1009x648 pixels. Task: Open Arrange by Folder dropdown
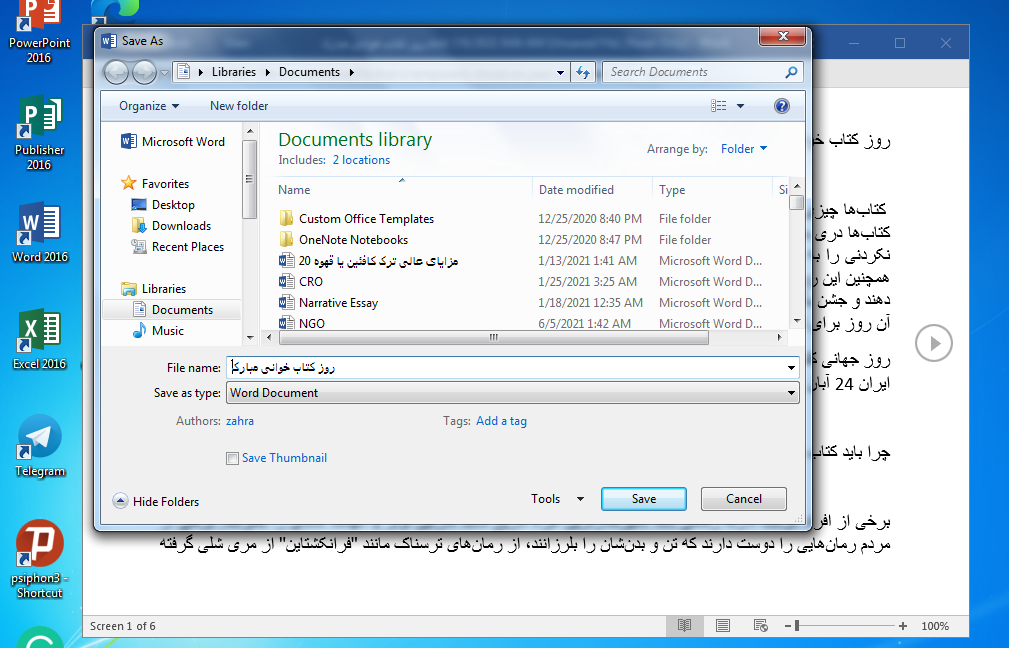click(744, 149)
